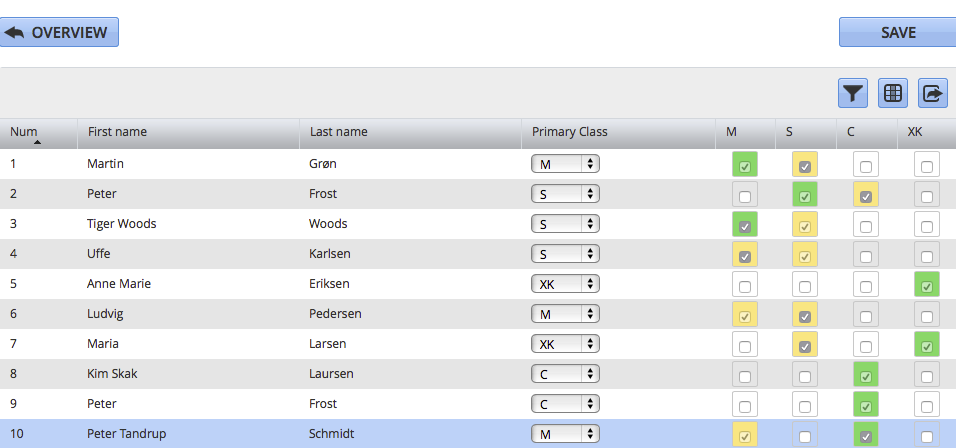956x448 pixels.
Task: Open the filter funnel icon
Action: click(x=852, y=93)
